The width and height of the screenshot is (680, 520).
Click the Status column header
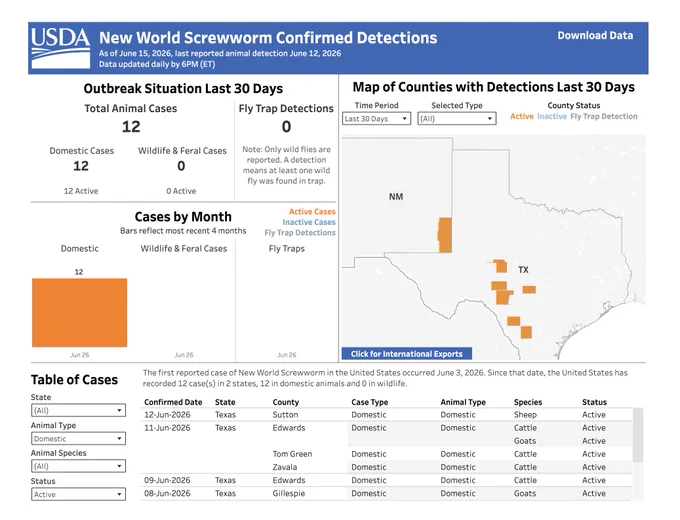pyautogui.click(x=594, y=402)
